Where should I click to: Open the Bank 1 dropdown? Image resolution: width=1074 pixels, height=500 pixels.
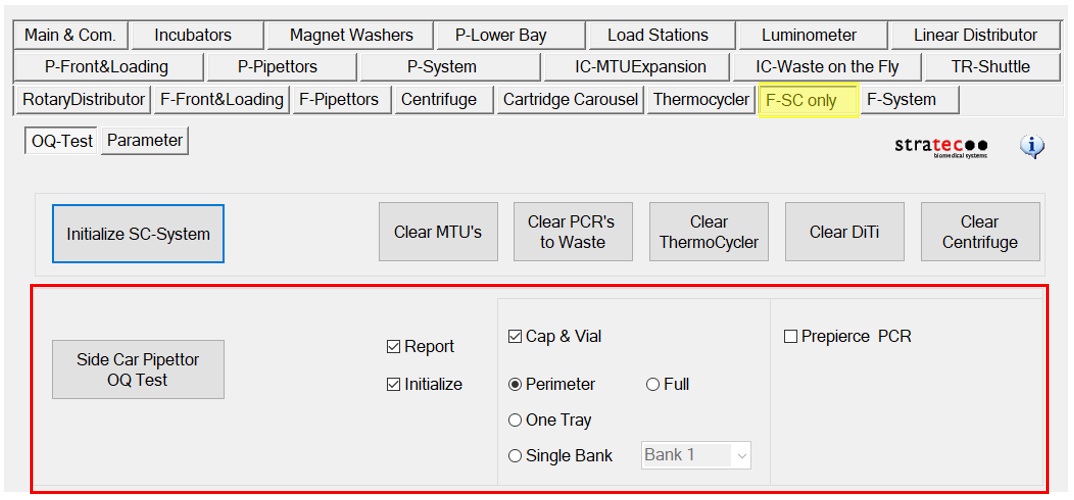click(x=697, y=455)
